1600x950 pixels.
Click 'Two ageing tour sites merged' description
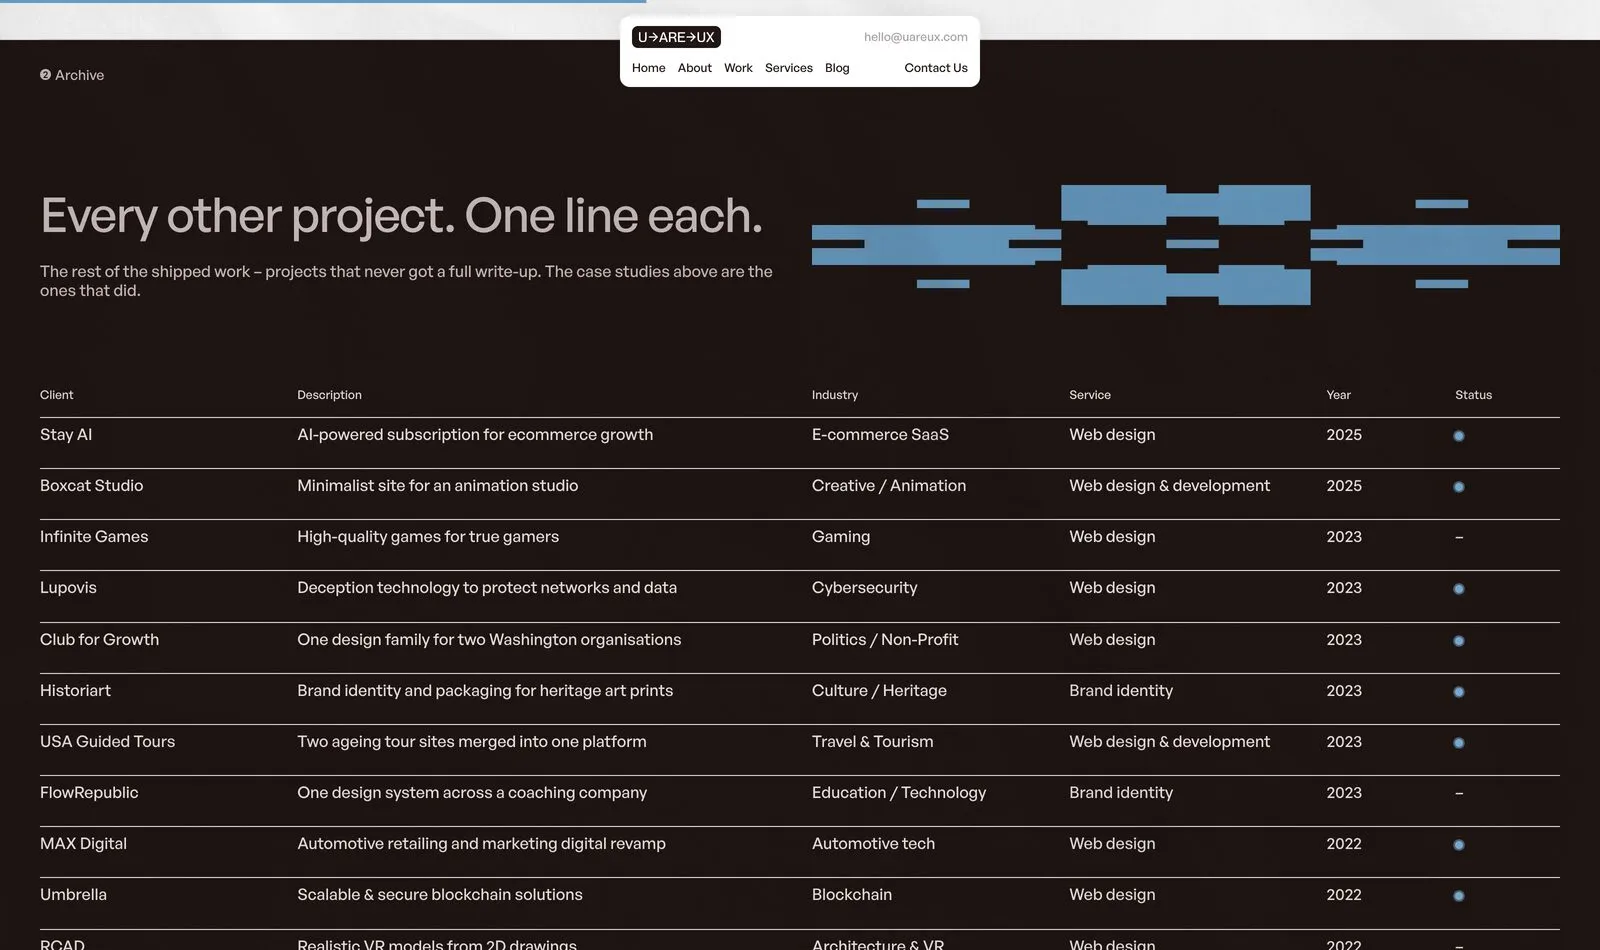point(472,742)
